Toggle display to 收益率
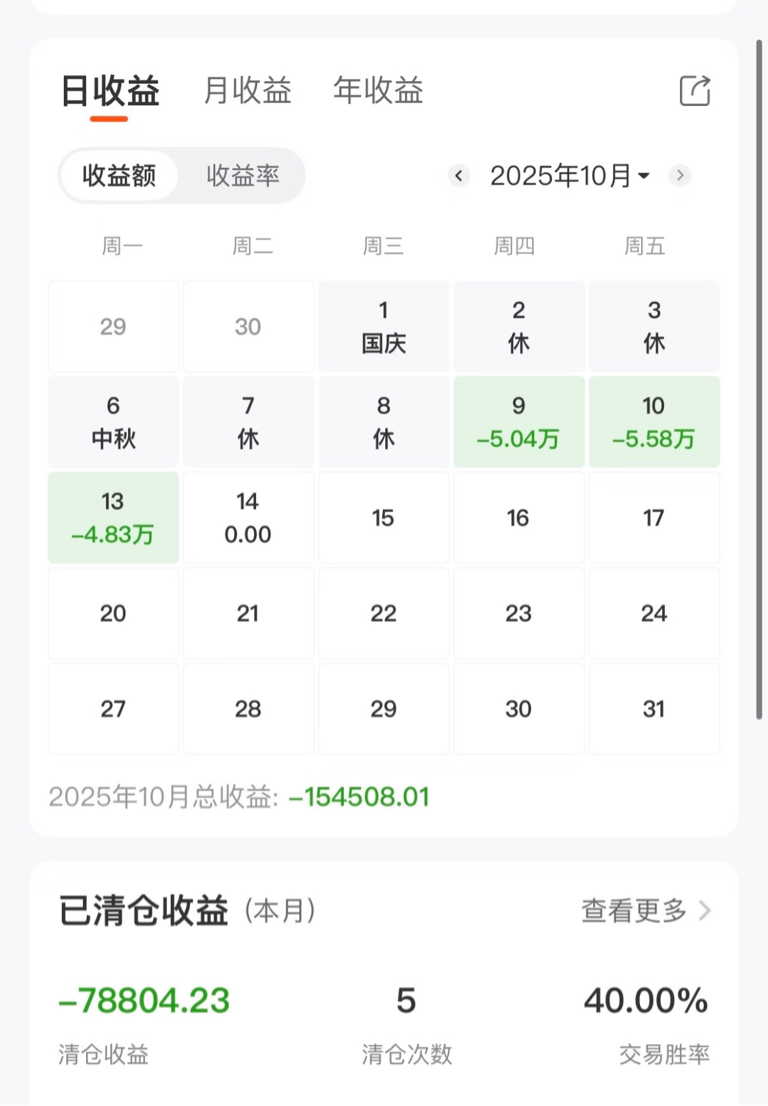768x1106 pixels. point(243,176)
